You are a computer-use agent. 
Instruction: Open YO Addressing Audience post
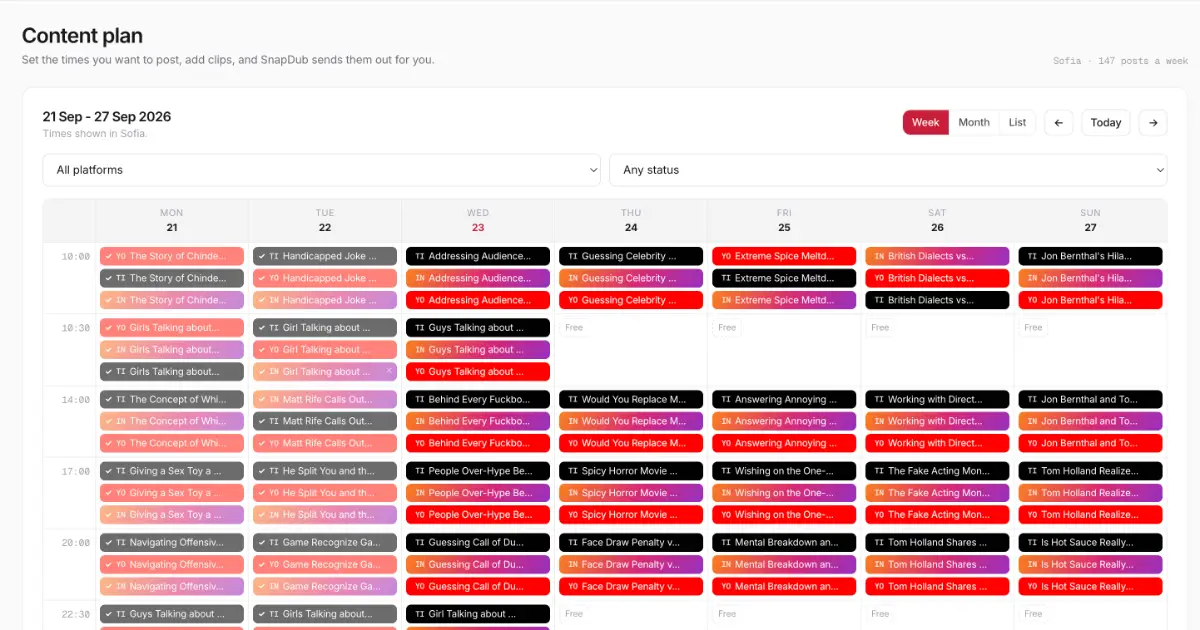(x=478, y=300)
